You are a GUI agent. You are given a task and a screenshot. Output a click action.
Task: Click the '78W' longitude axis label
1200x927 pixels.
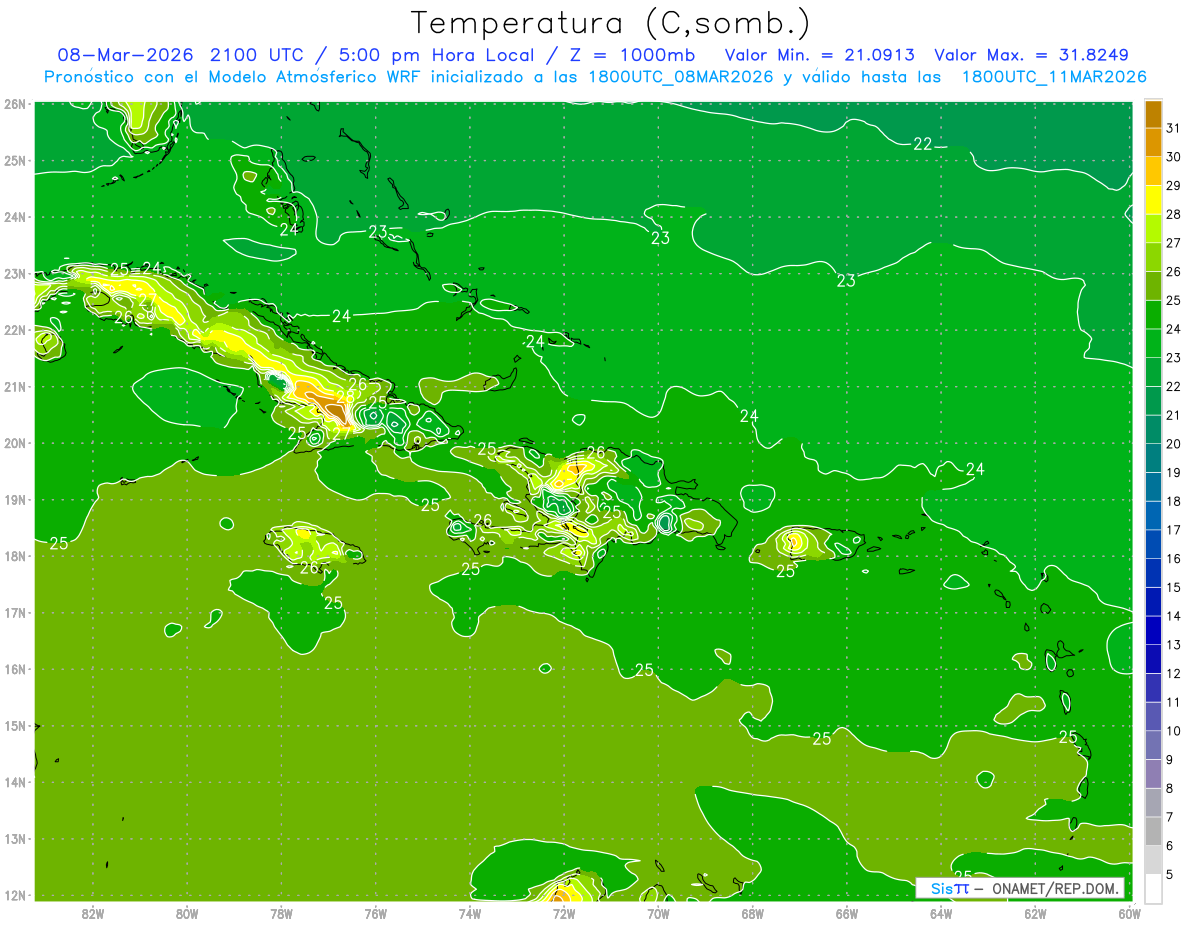tap(281, 913)
